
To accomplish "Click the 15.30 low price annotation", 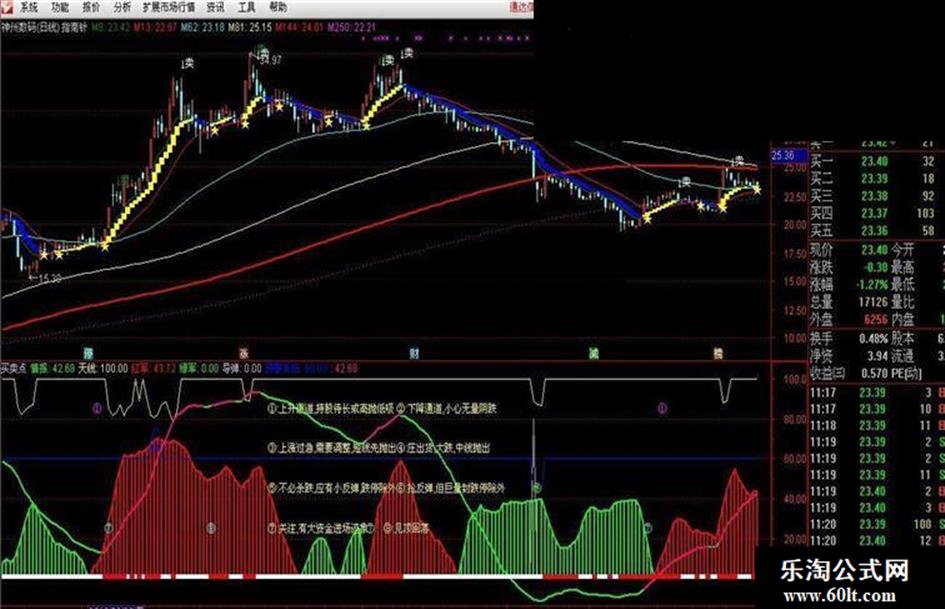I will pos(46,279).
